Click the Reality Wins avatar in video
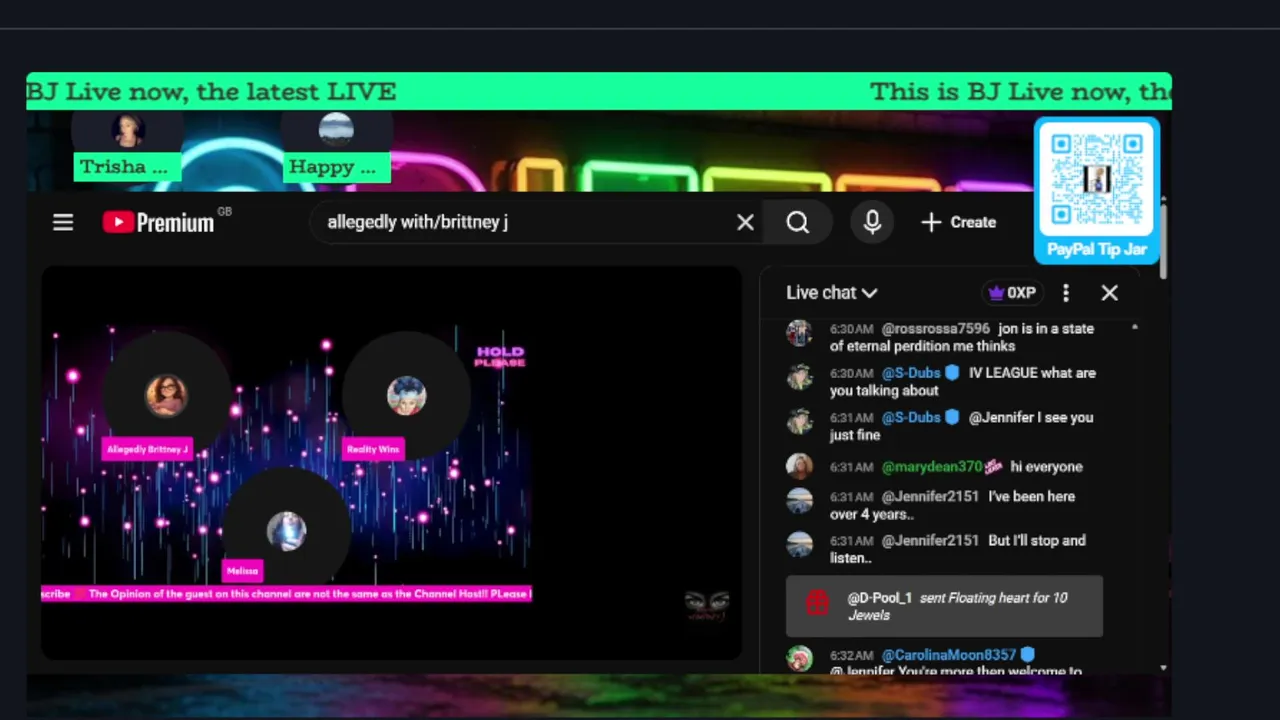 (x=406, y=395)
